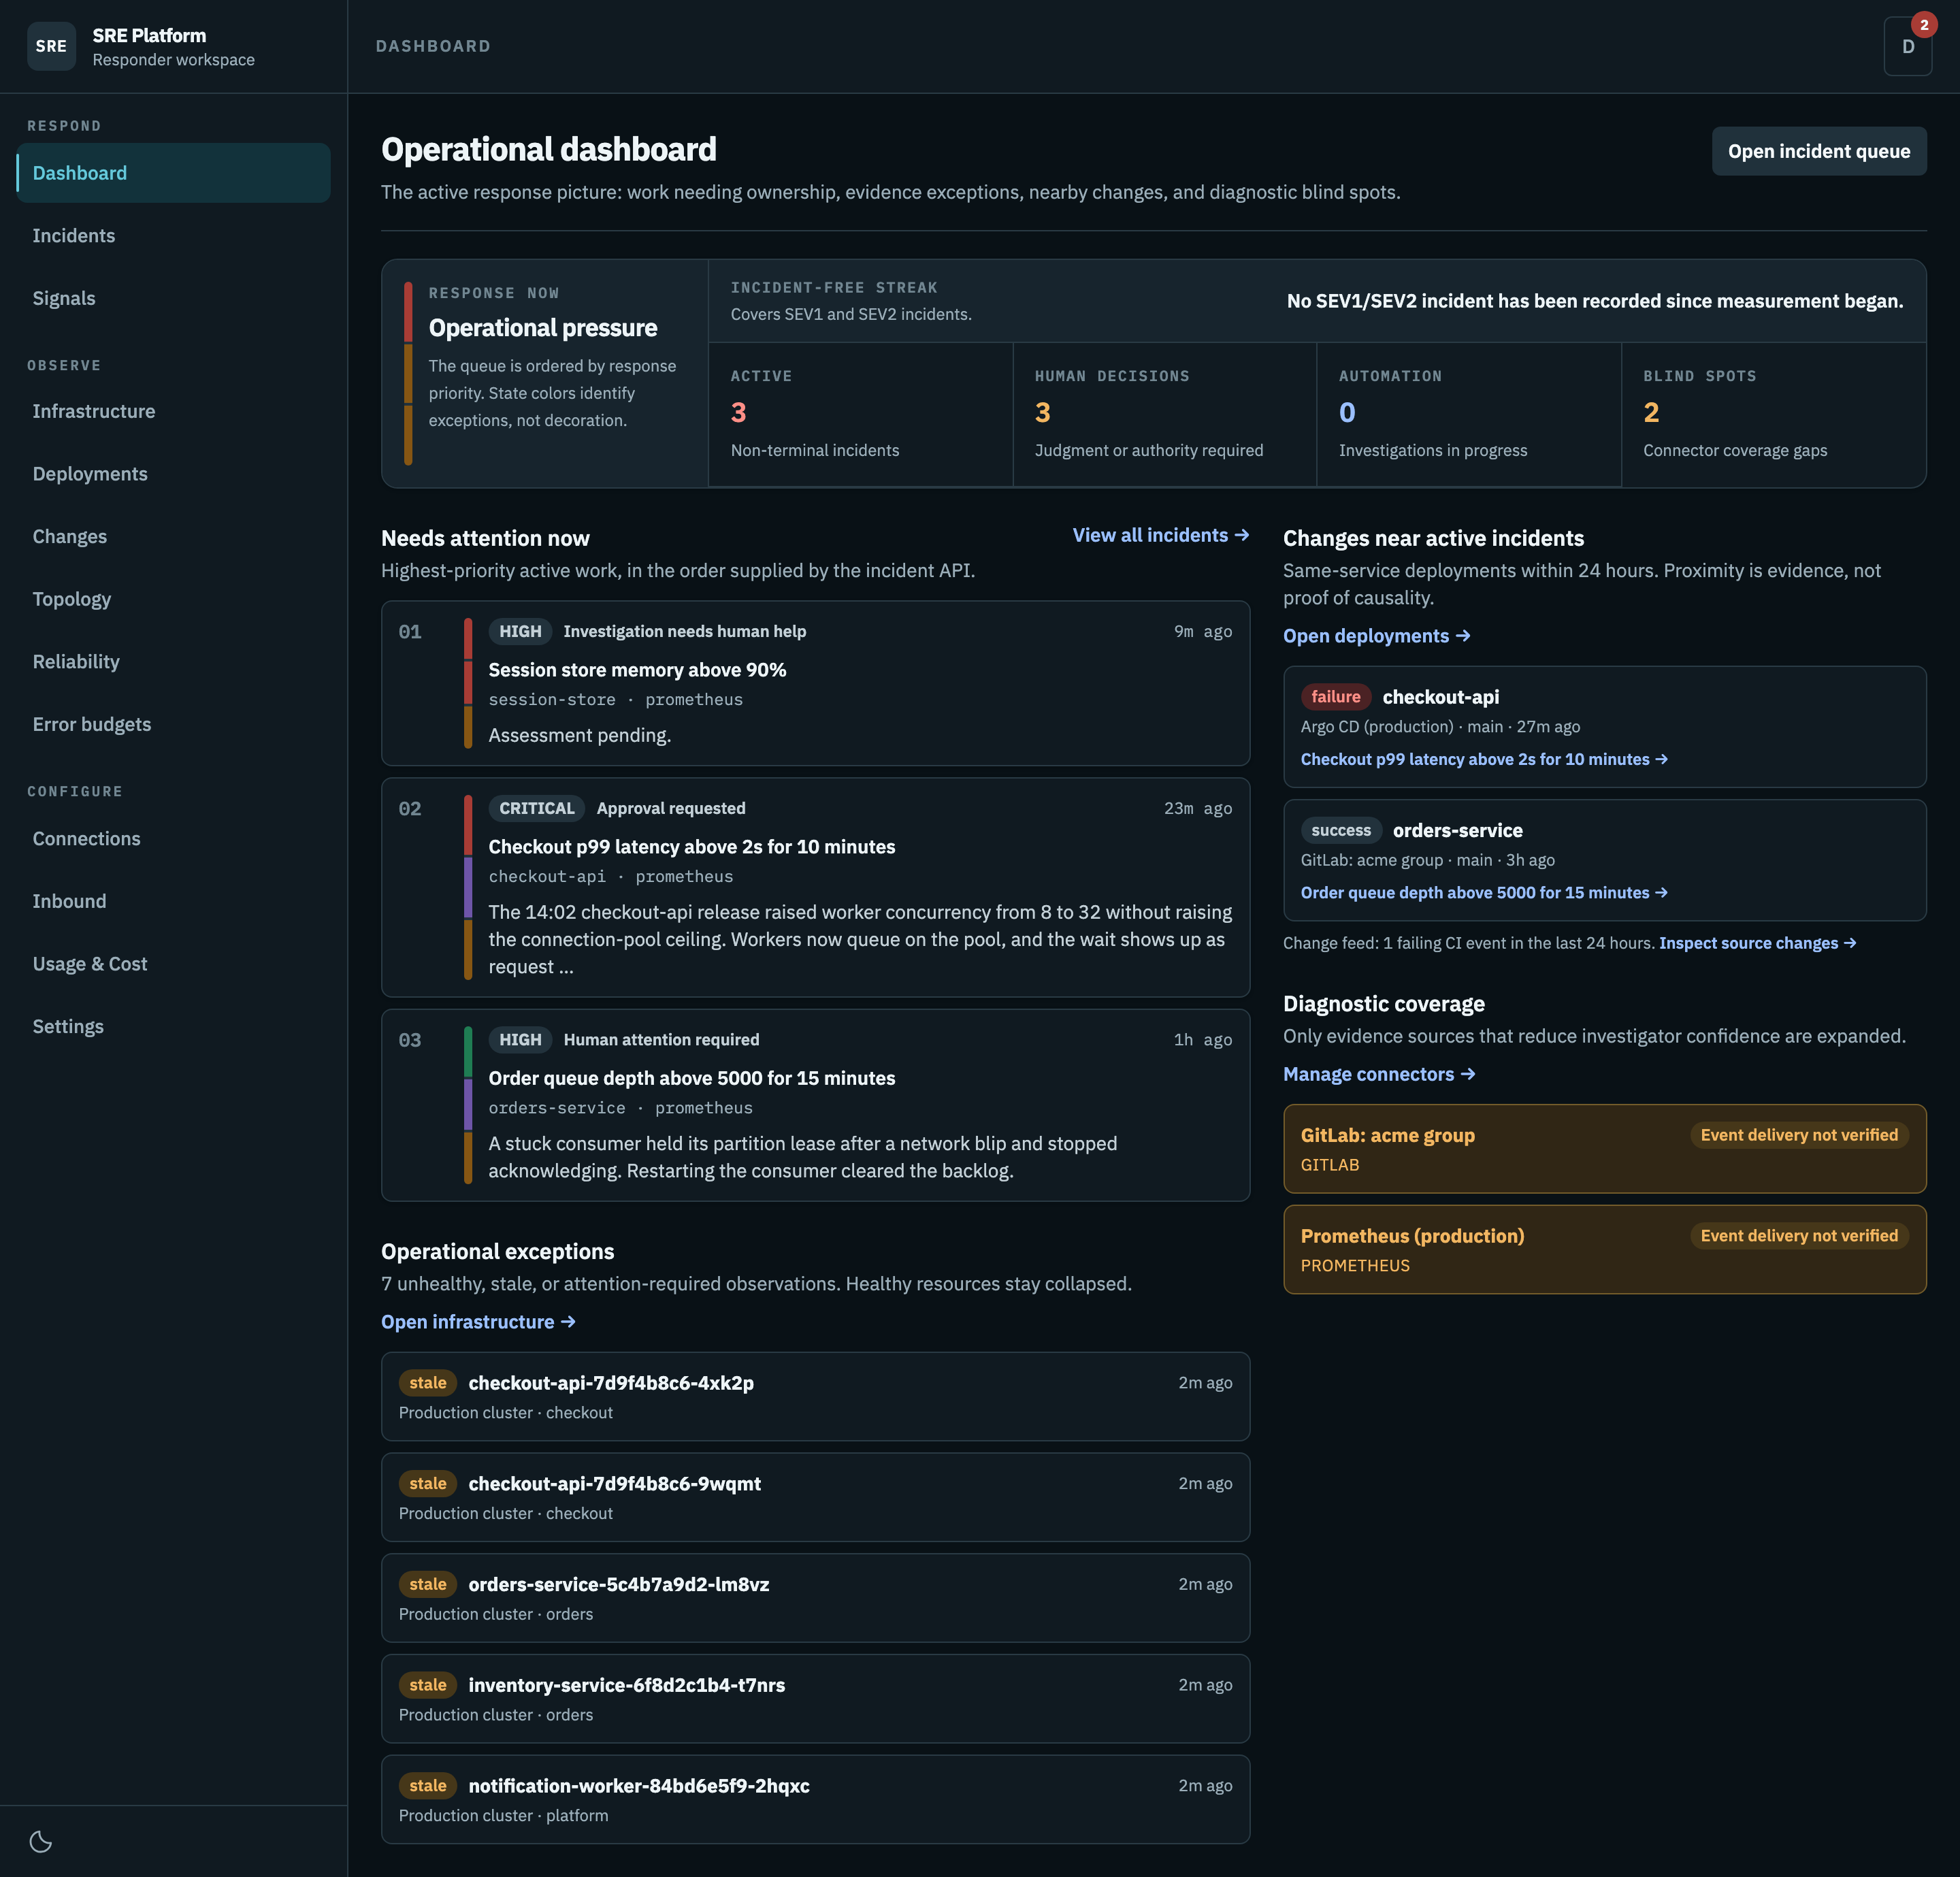Open stale orders-service-5c4b7a9d2-lm8vz row

click(x=815, y=1598)
